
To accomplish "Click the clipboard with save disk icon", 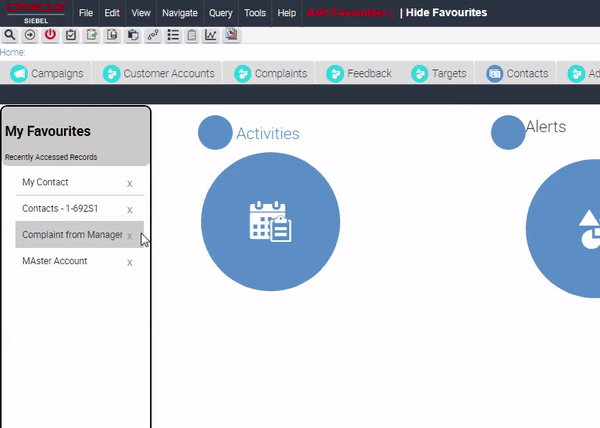I will 112,35.
